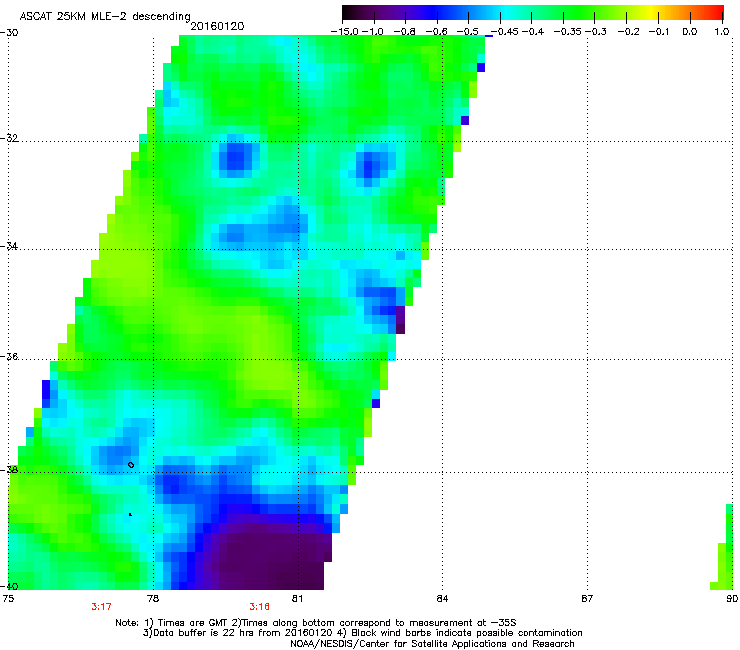The height and width of the screenshot is (650, 740).
Task: Click the 90 longitude axis label
Action: click(732, 599)
